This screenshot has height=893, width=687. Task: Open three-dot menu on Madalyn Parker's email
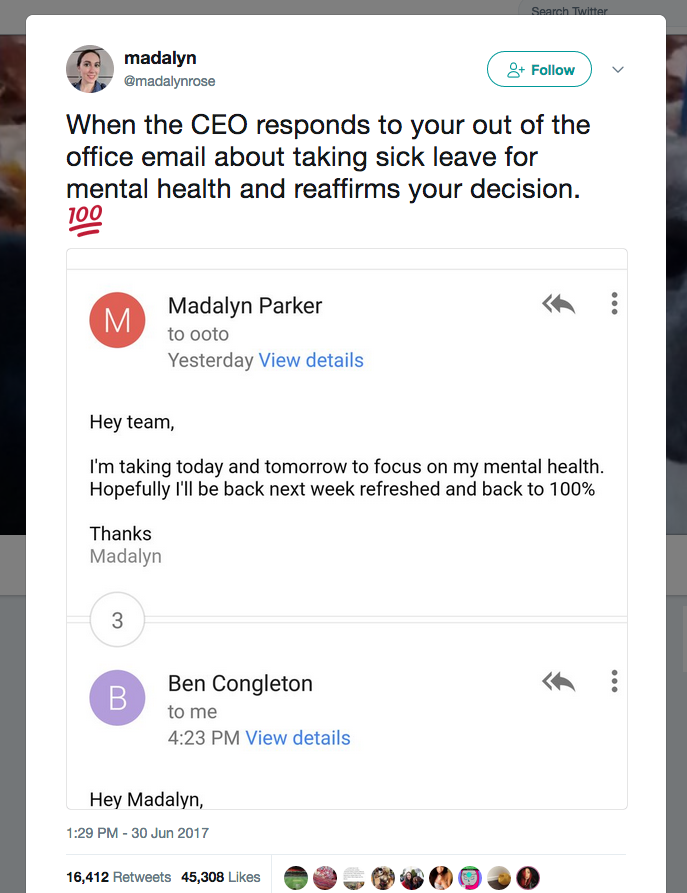614,304
